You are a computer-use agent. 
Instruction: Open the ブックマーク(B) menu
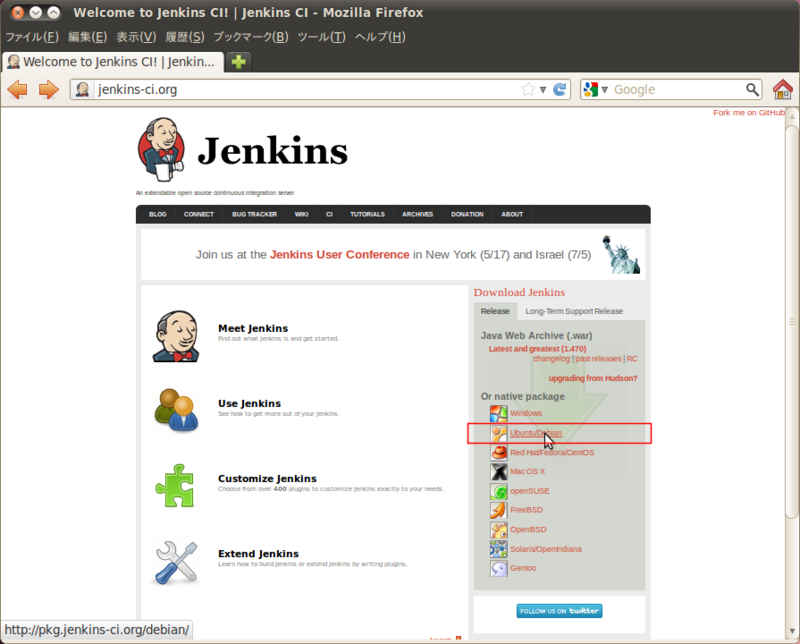point(251,37)
